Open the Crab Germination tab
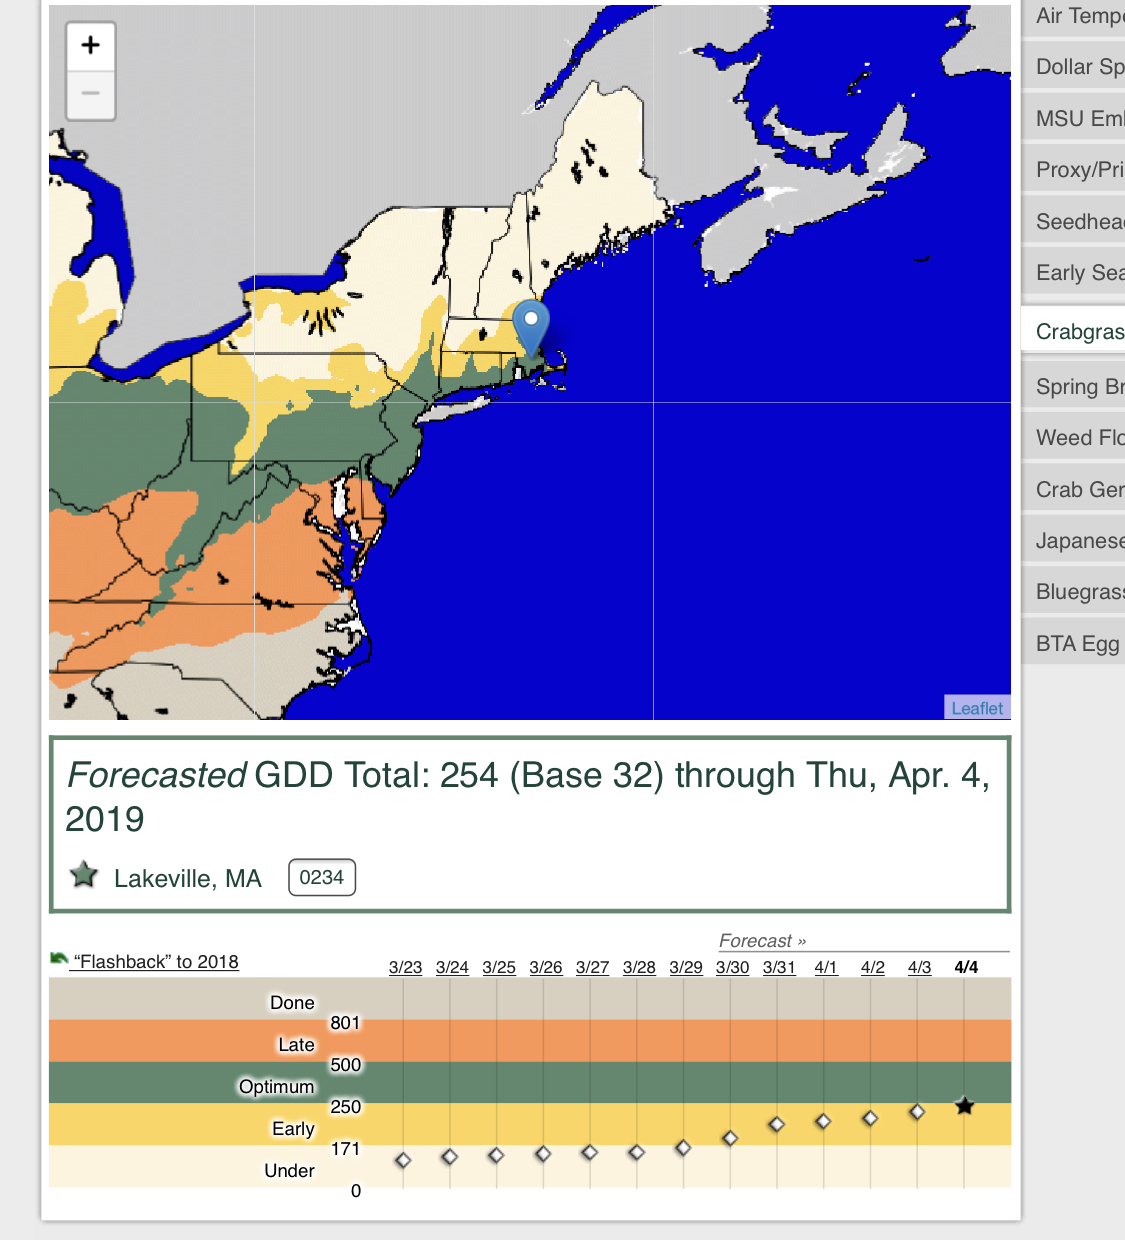1125x1240 pixels. click(x=1074, y=490)
